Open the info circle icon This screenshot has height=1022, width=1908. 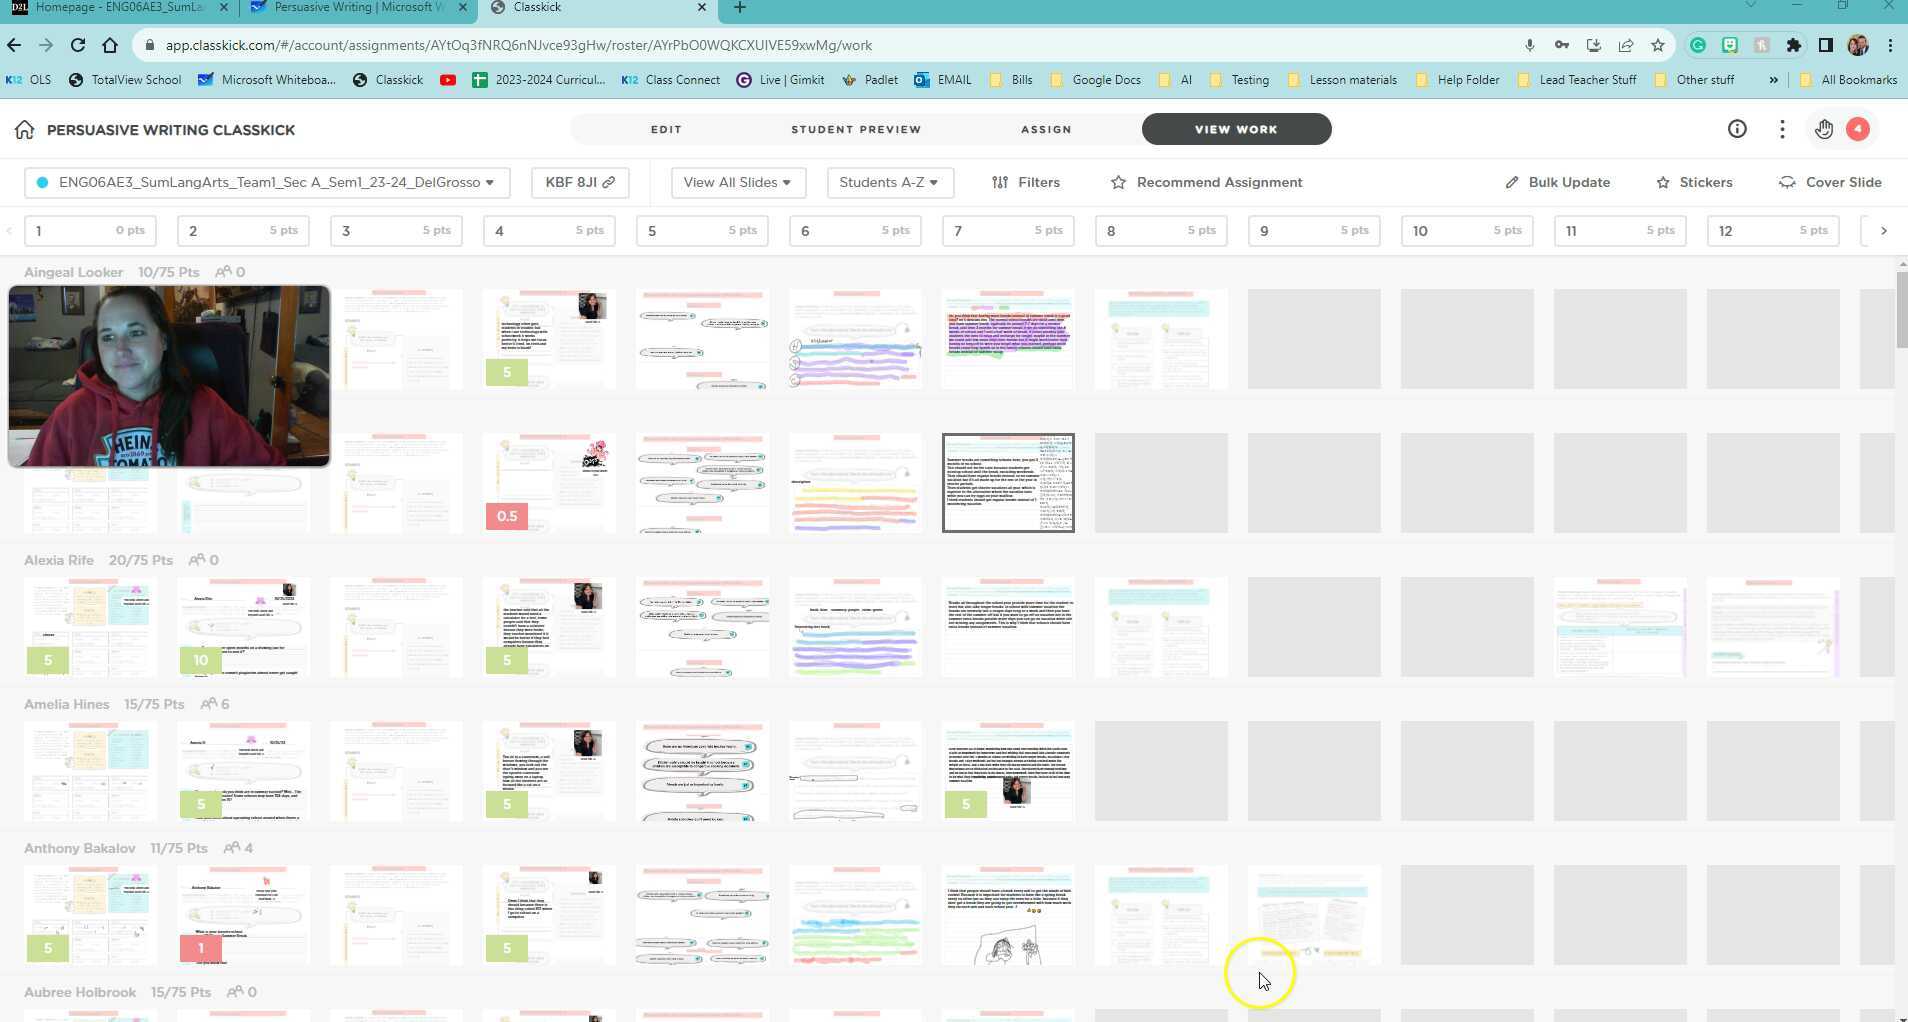tap(1737, 129)
